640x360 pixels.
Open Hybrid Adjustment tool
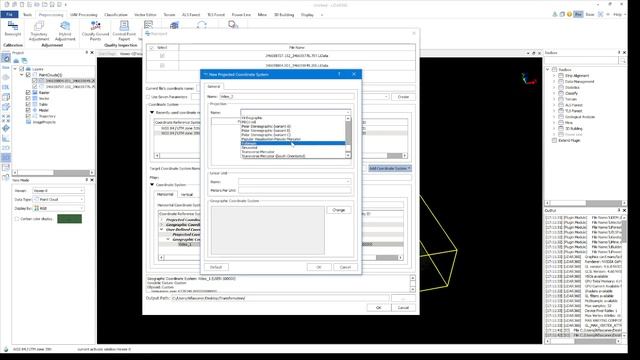pos(65,31)
